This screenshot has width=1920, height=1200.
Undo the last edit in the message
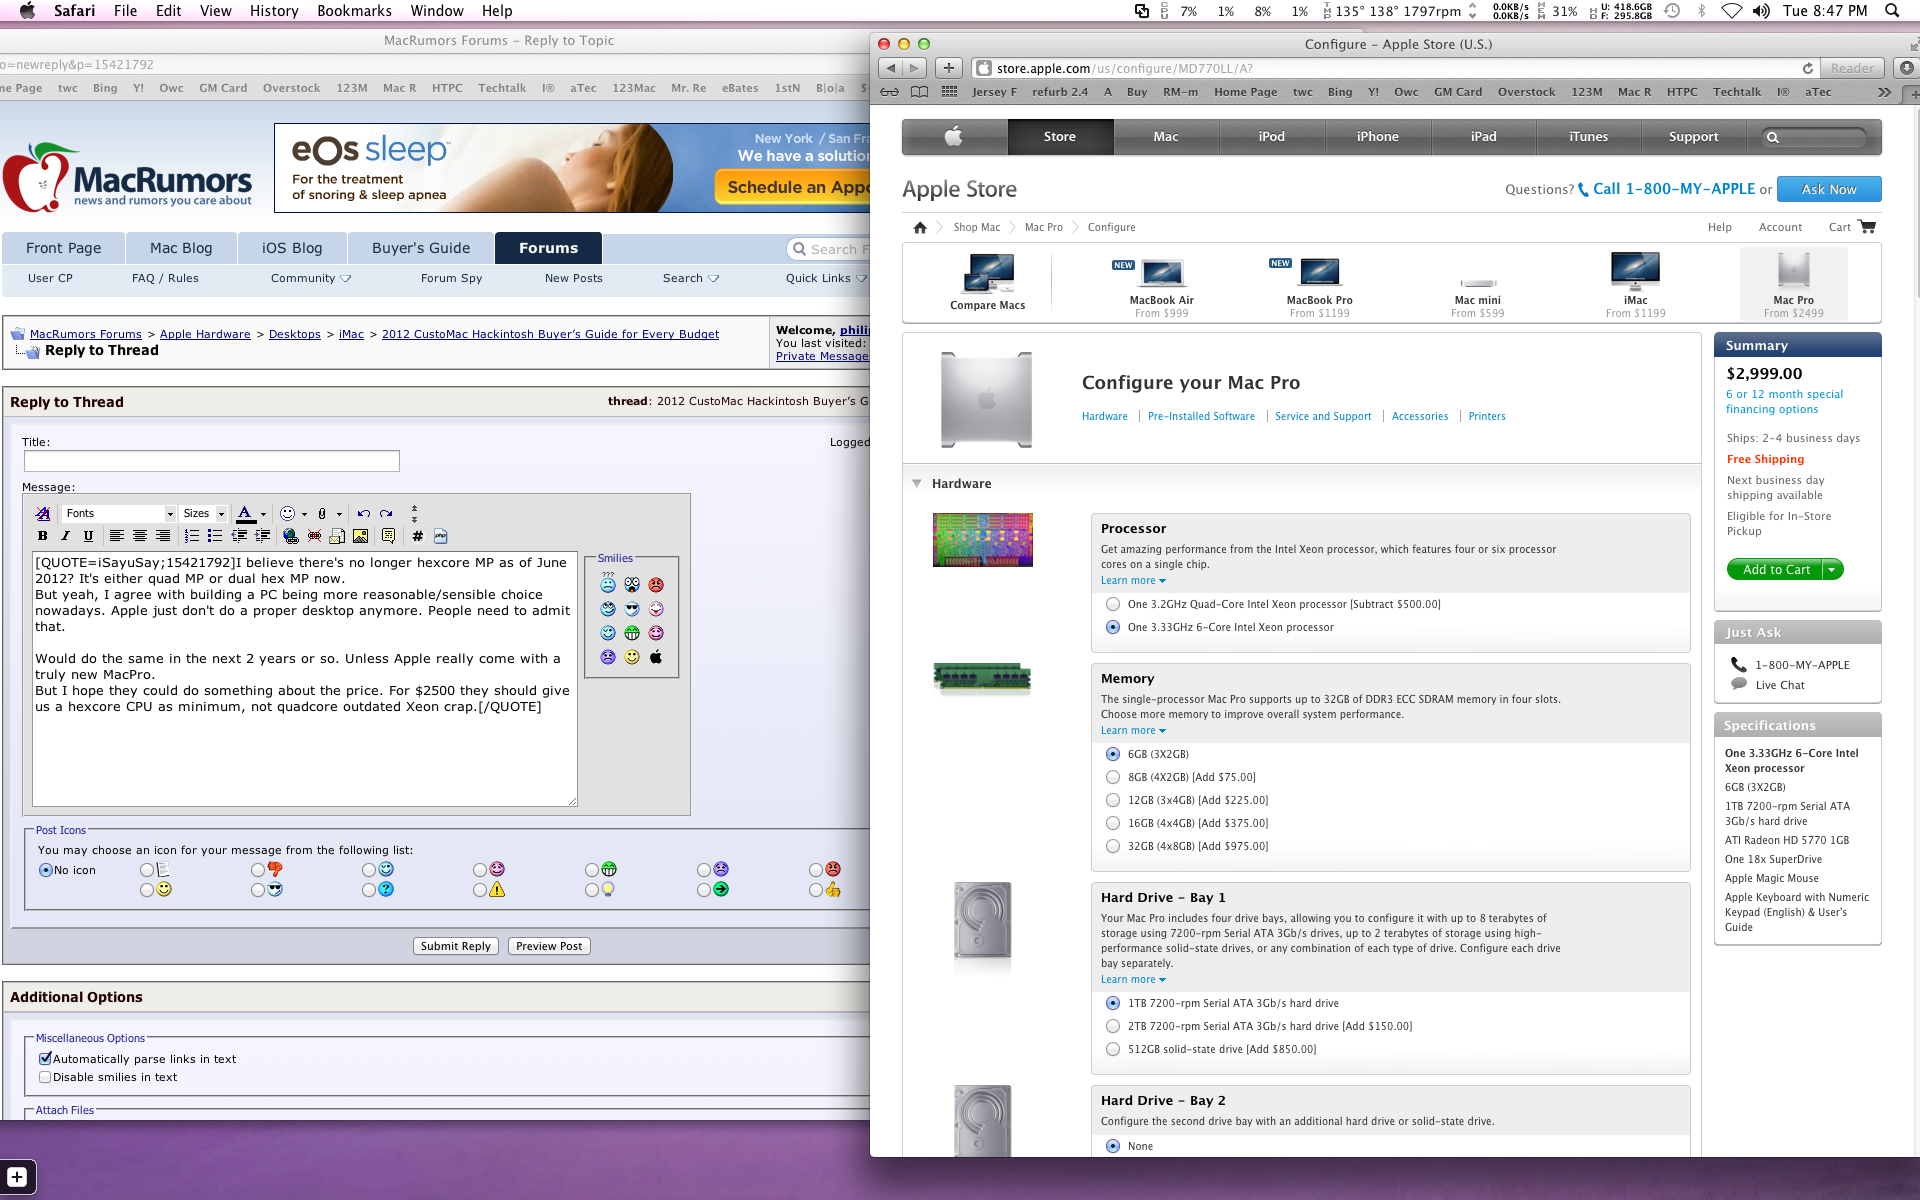tap(363, 513)
